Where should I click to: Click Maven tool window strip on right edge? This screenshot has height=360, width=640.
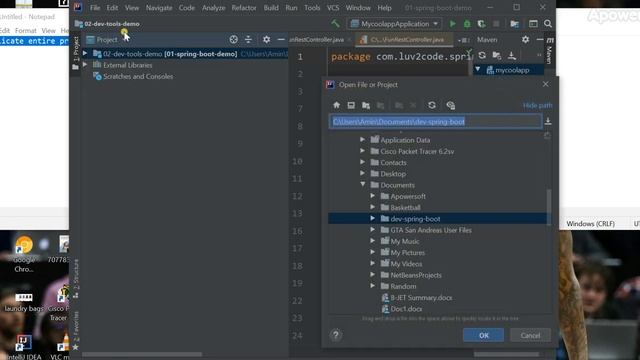[x=549, y=51]
